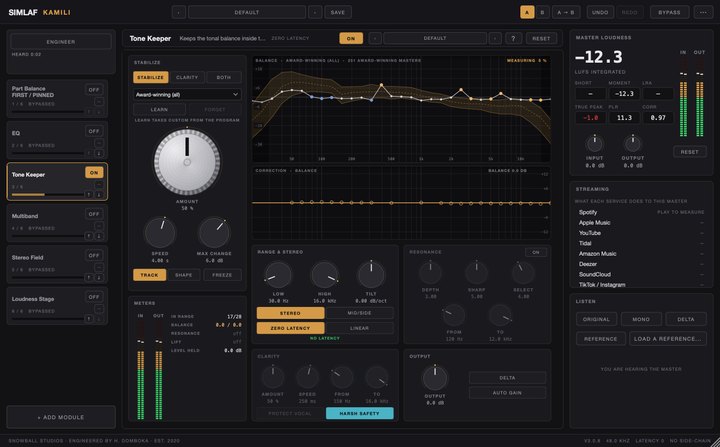
Task: Turn on the EQ module
Action: (x=94, y=131)
